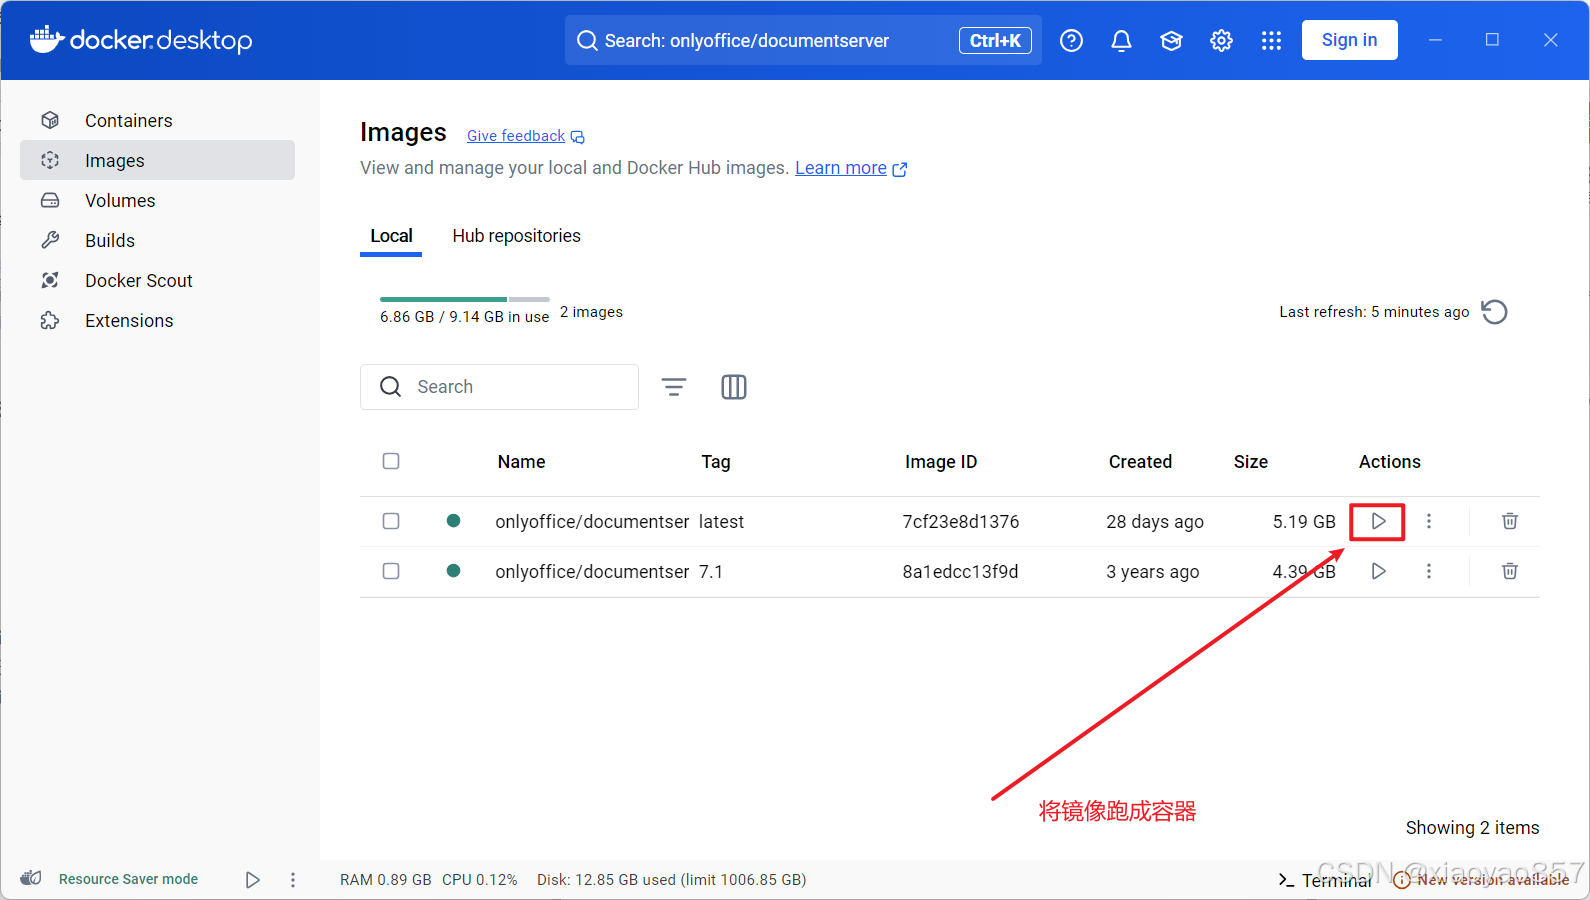Switch to Hub repositories tab

[516, 236]
